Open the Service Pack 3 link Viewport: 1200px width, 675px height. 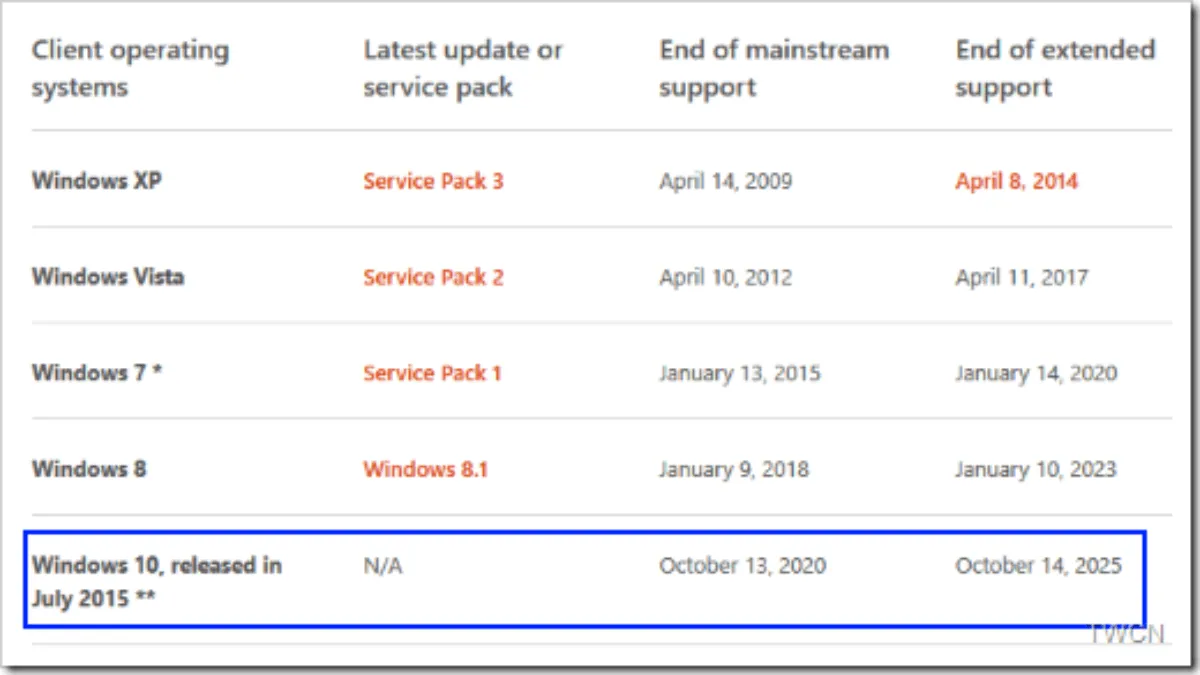point(433,182)
